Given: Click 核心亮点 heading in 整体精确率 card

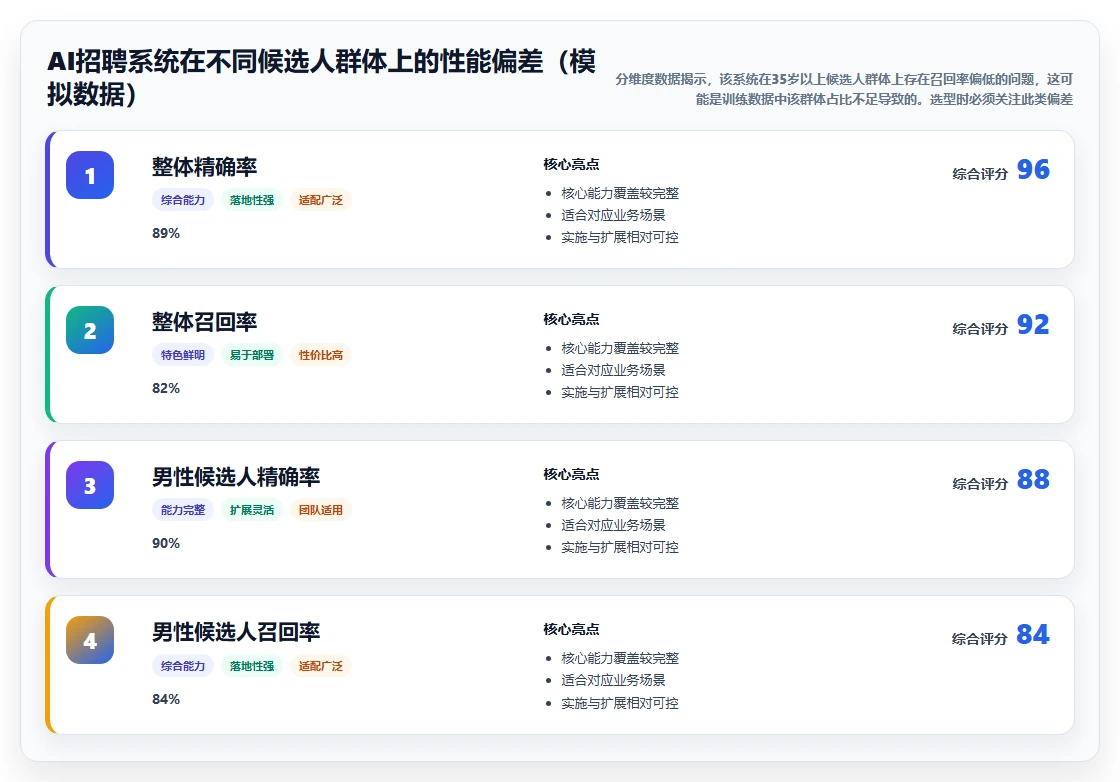Looking at the screenshot, I should point(571,164).
